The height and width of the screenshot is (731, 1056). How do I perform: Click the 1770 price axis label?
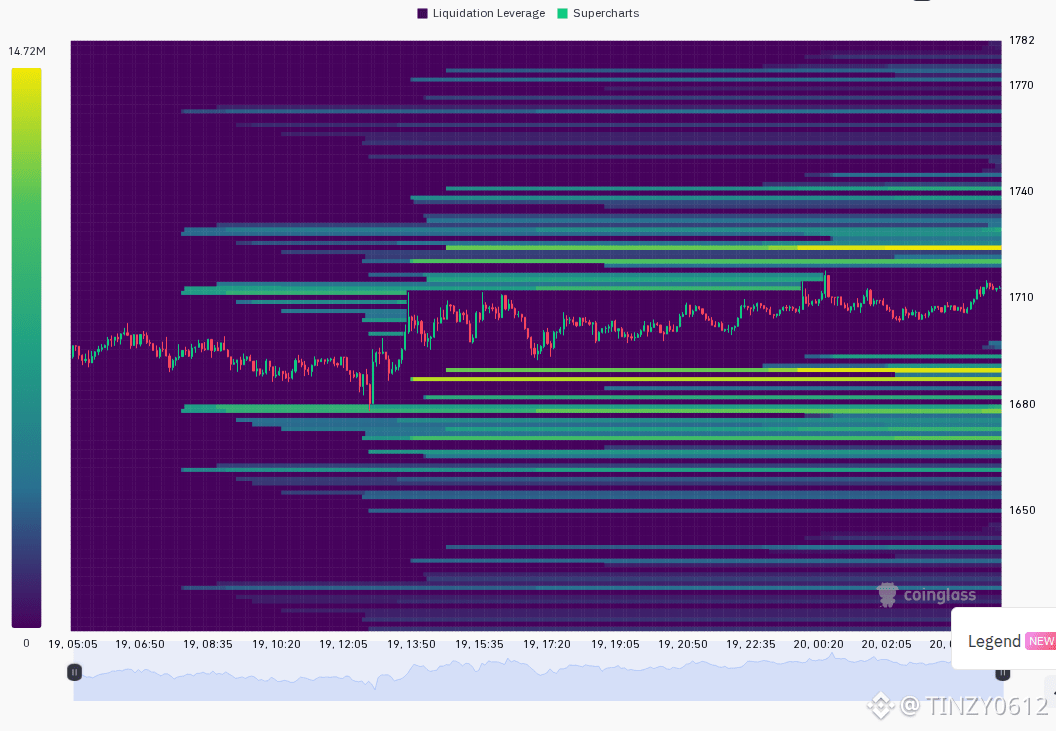pos(1021,86)
